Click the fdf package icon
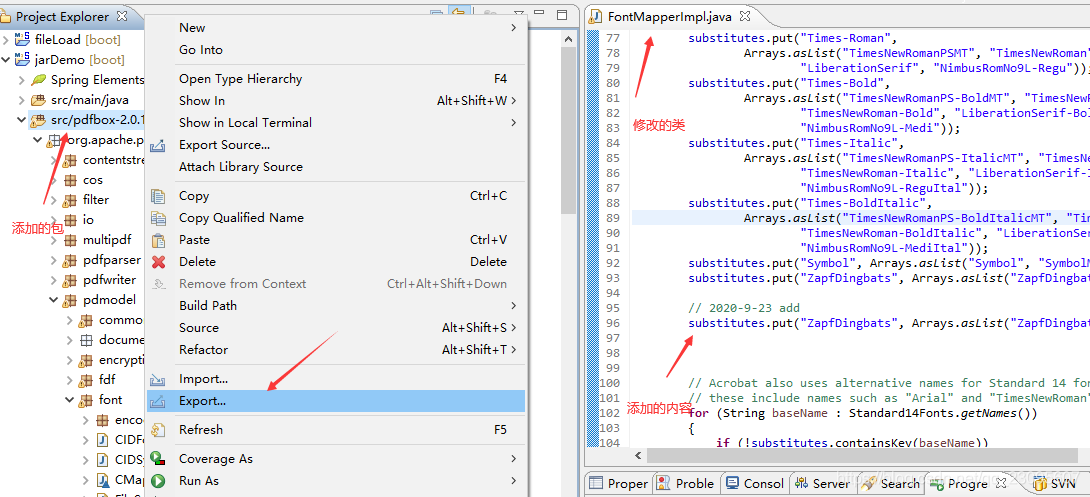This screenshot has width=1090, height=497. pos(86,380)
